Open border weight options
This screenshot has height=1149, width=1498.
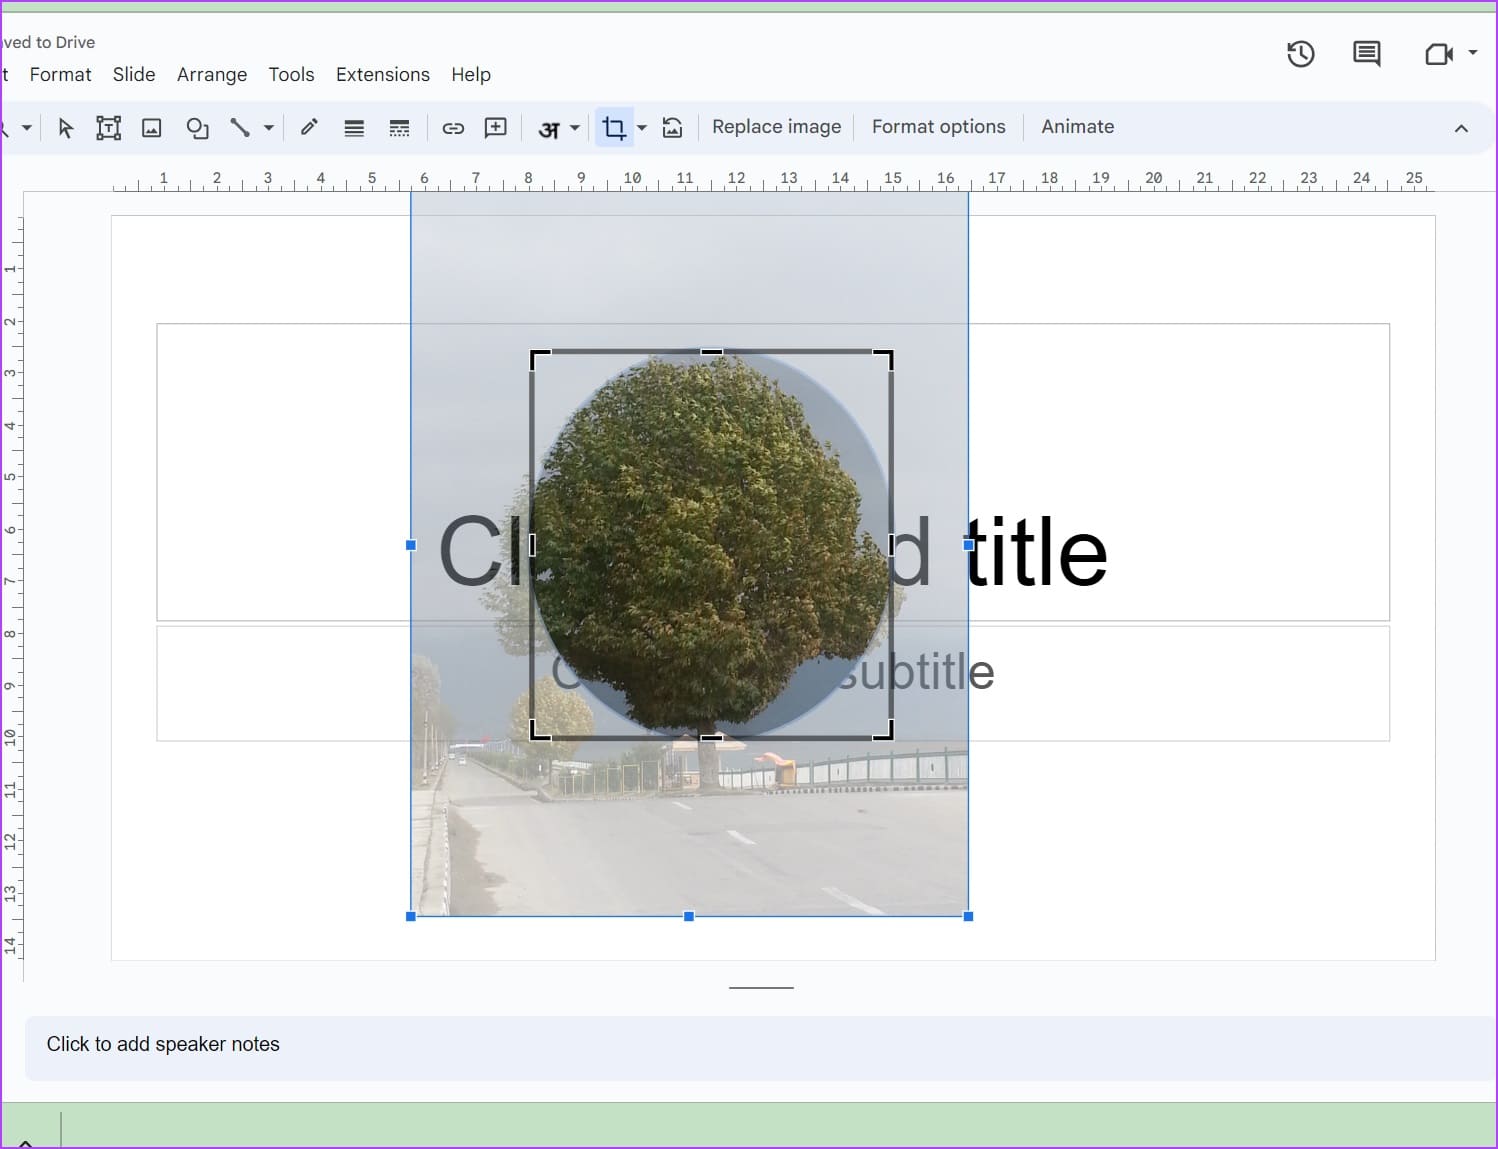[x=354, y=128]
